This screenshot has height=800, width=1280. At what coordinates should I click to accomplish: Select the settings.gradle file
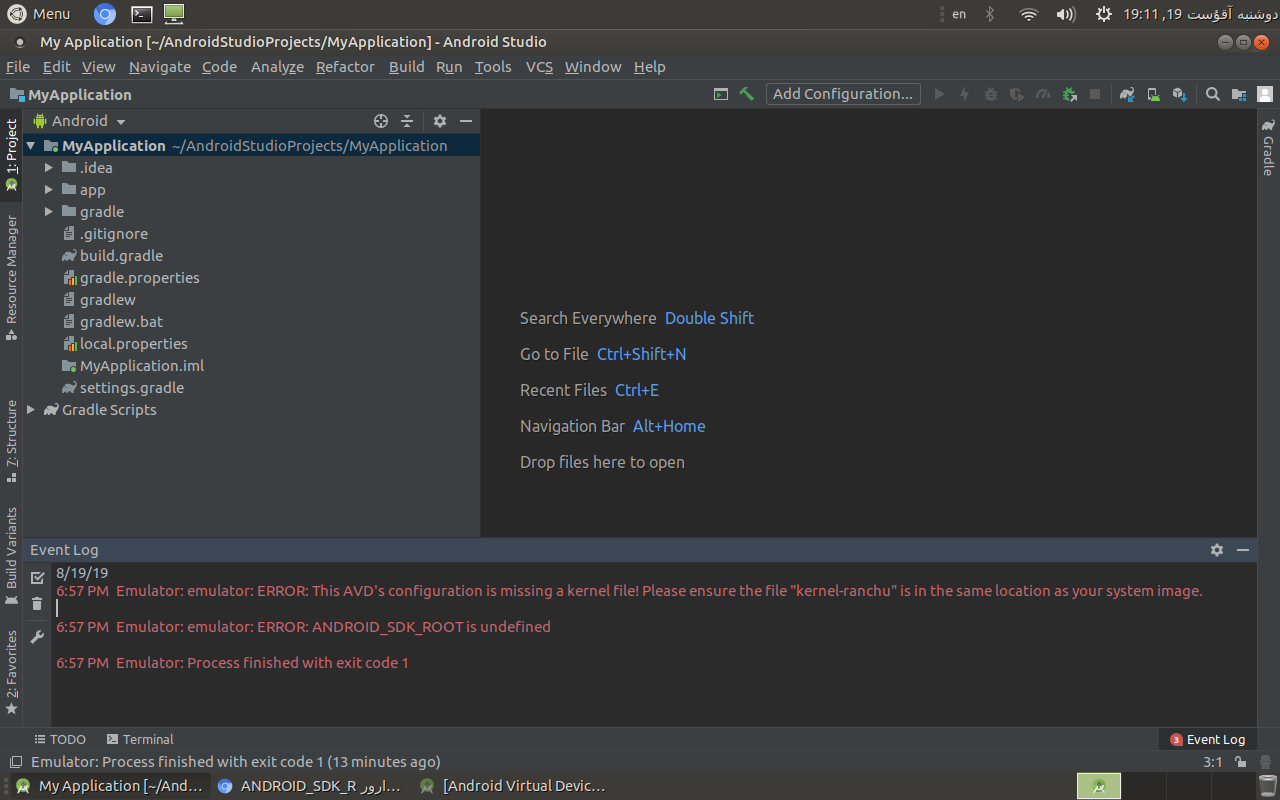pyautogui.click(x=132, y=388)
